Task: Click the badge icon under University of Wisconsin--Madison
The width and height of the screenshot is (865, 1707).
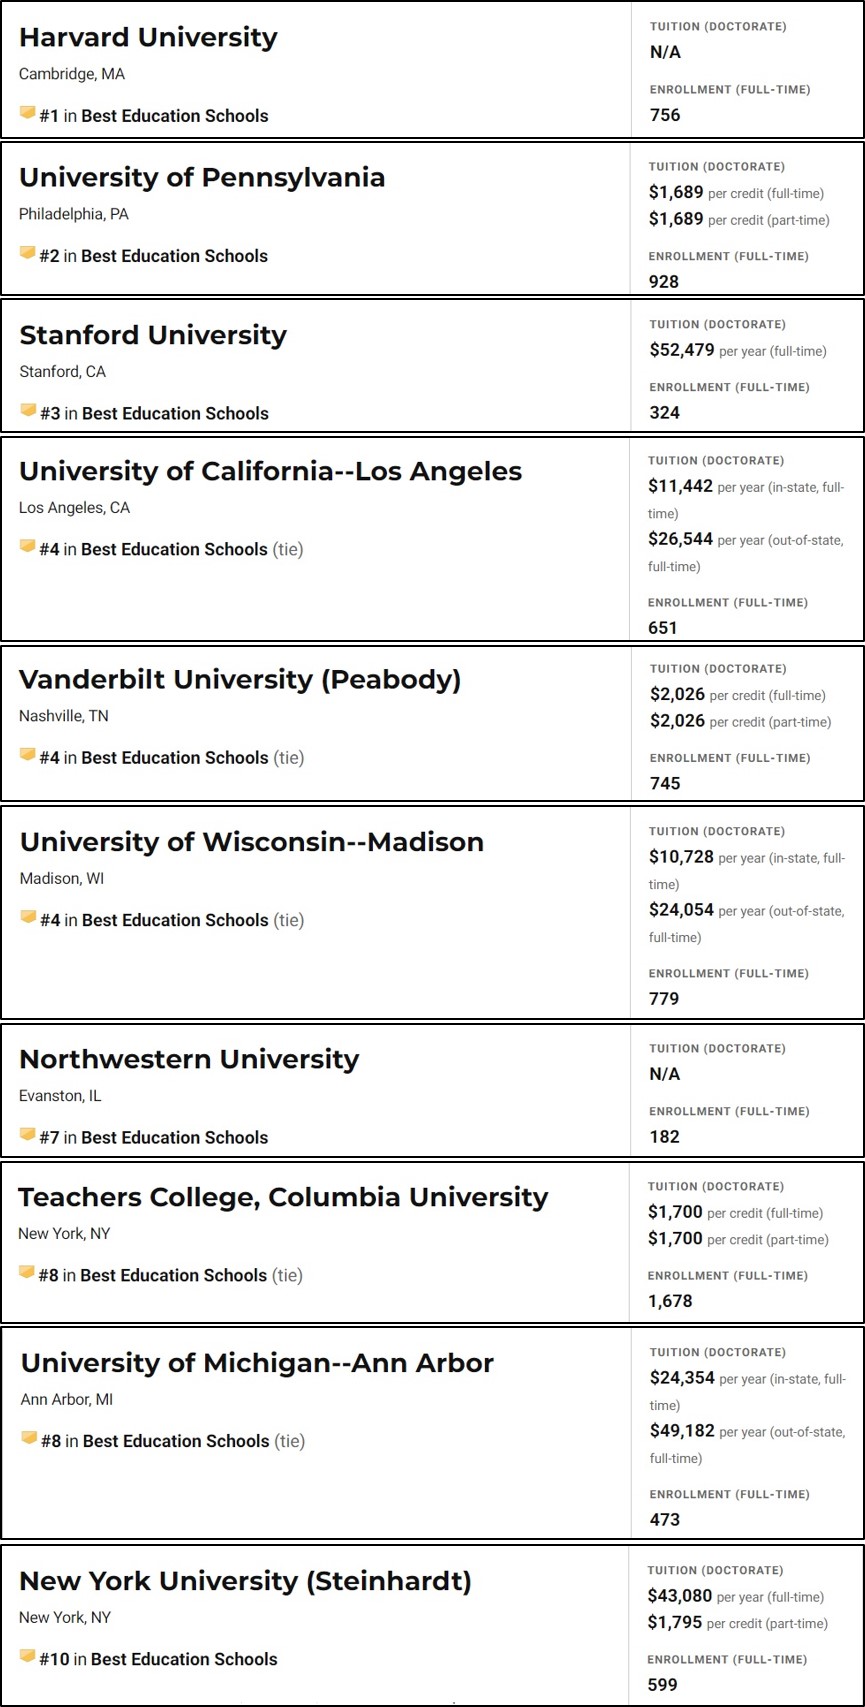Action: [x=29, y=918]
